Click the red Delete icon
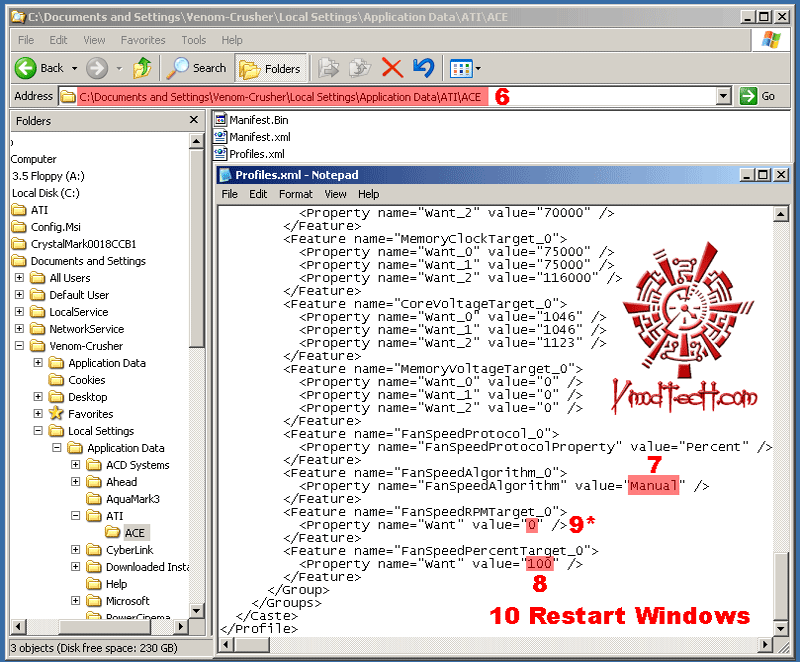Screen dimensions: 800x662 (392, 68)
